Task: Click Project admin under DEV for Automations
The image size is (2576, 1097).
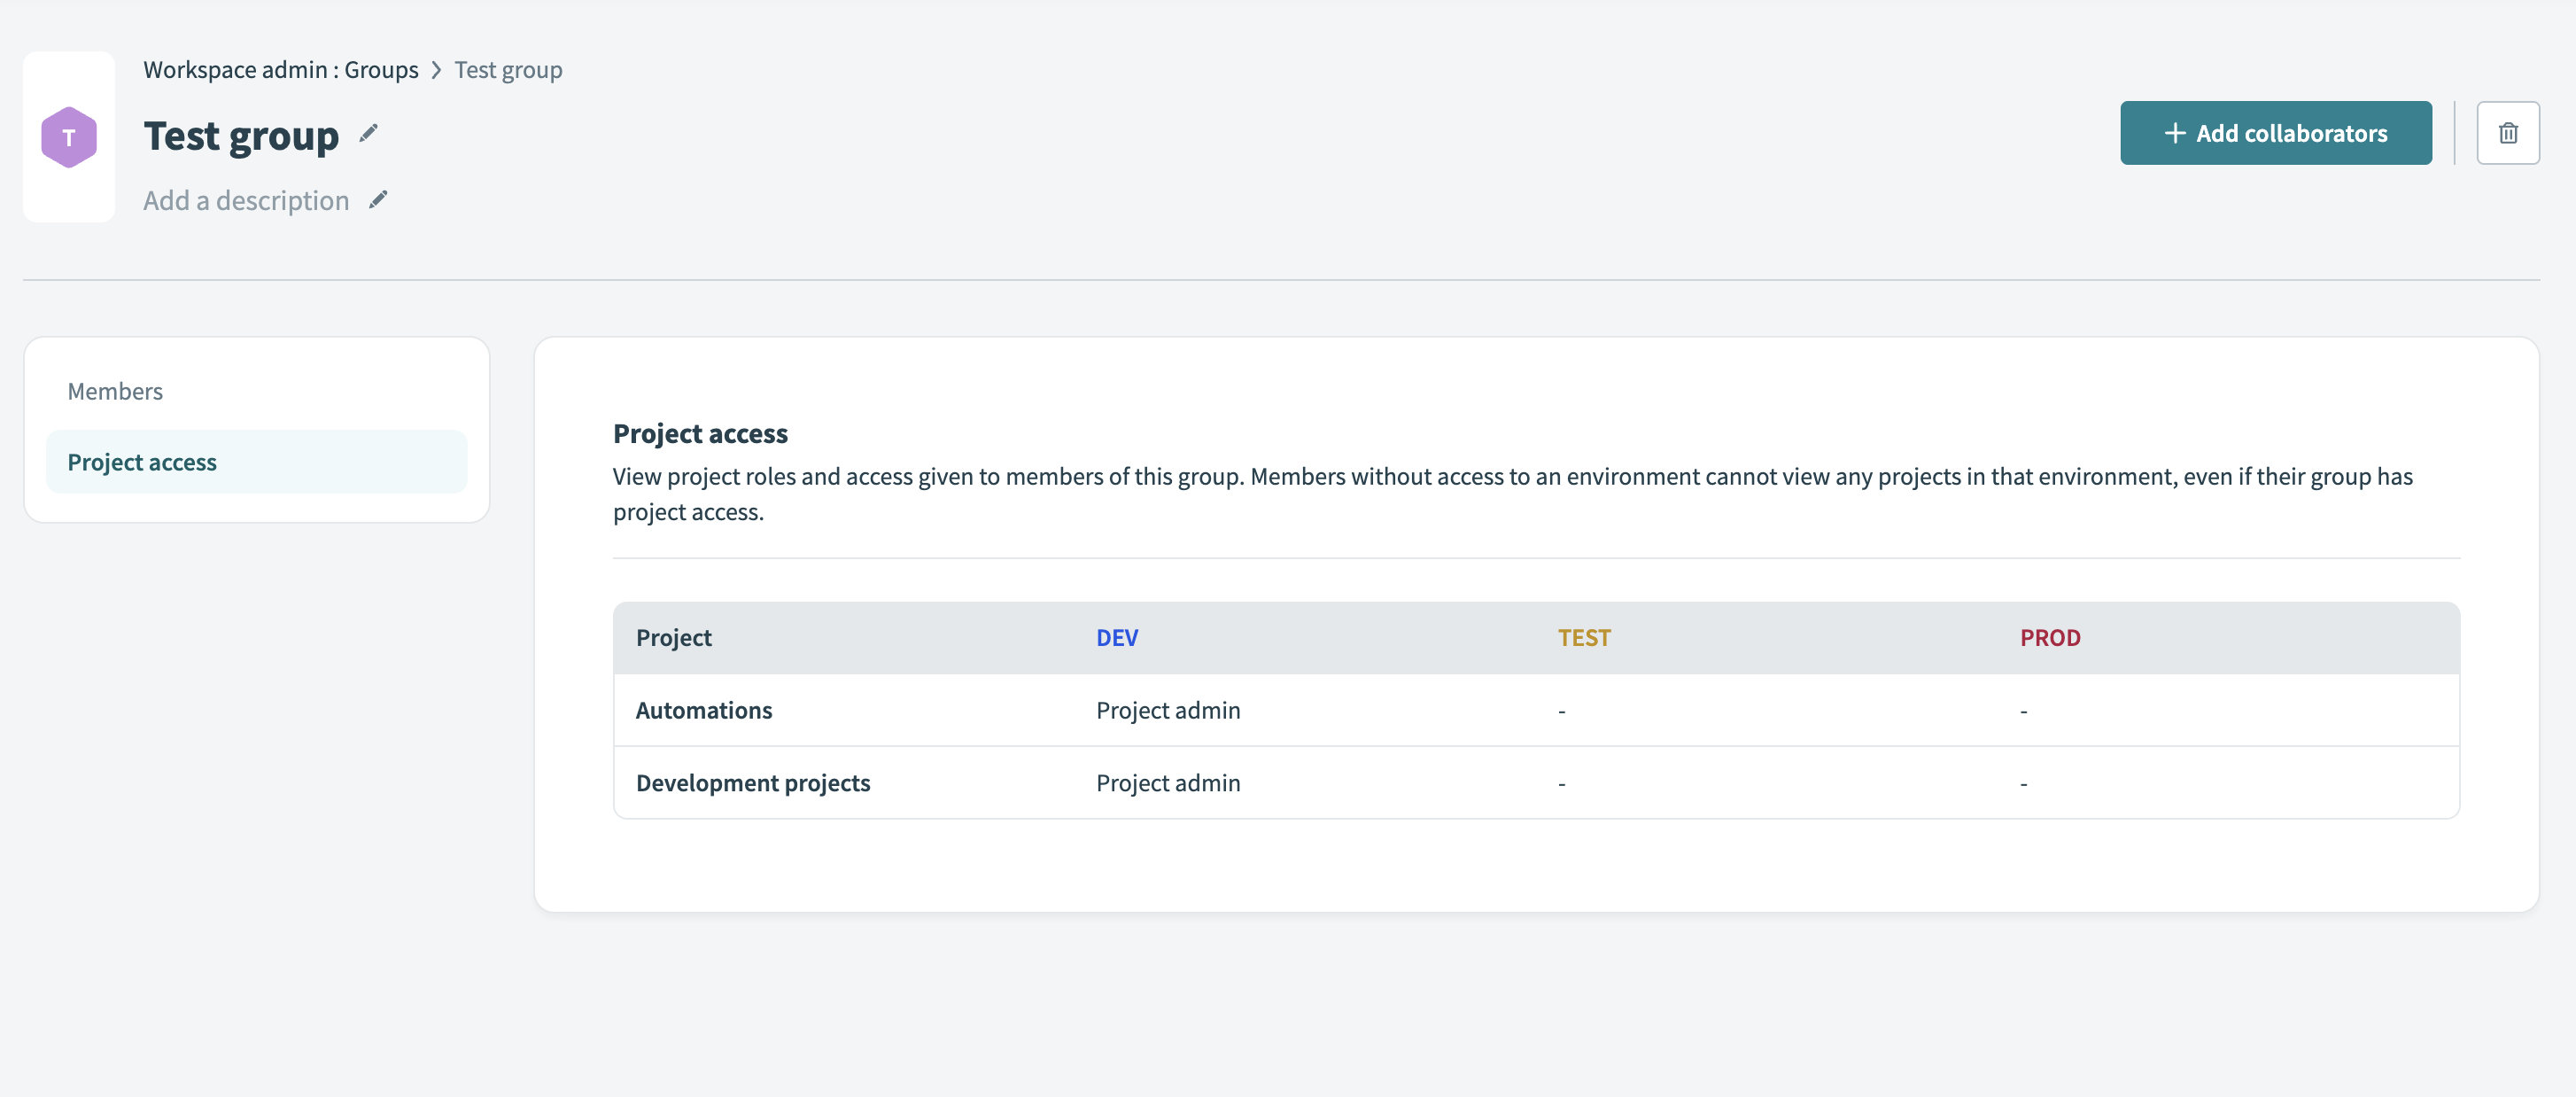Action: [x=1167, y=710]
